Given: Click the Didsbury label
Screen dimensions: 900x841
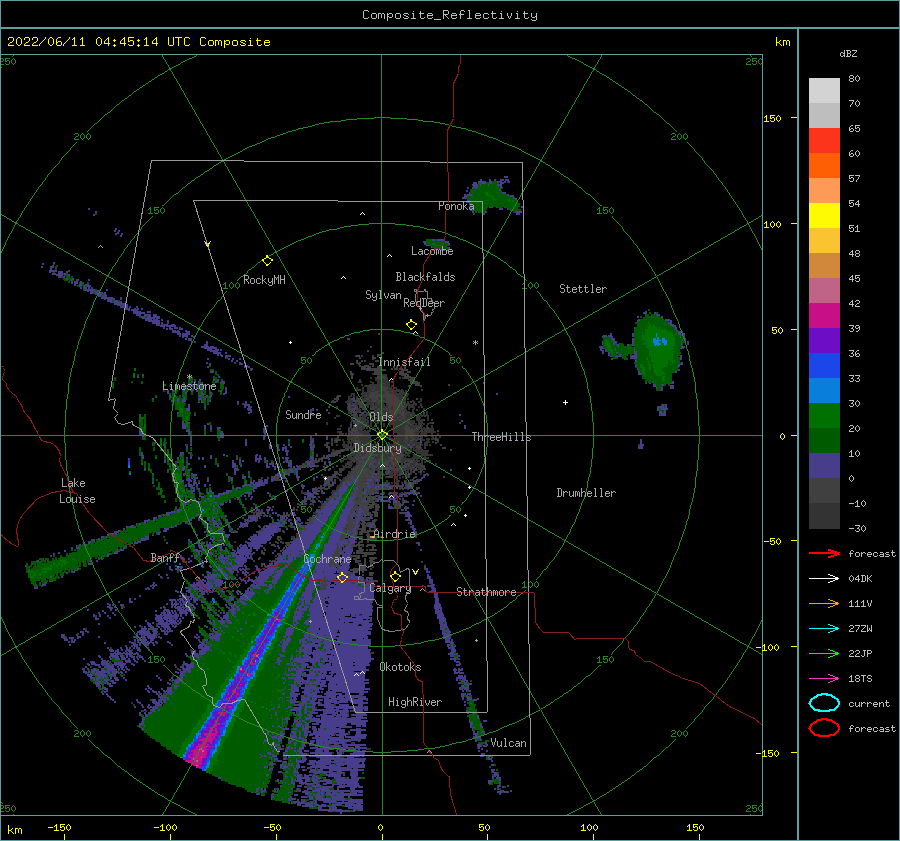Looking at the screenshot, I should [378, 448].
